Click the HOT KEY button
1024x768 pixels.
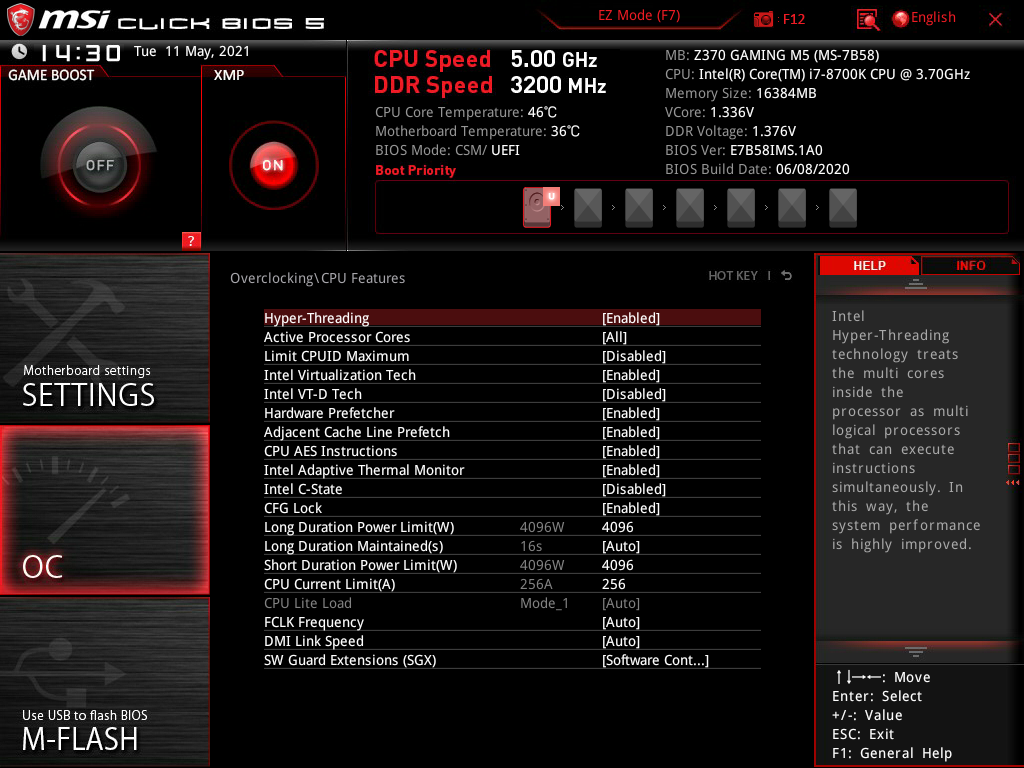click(x=733, y=276)
